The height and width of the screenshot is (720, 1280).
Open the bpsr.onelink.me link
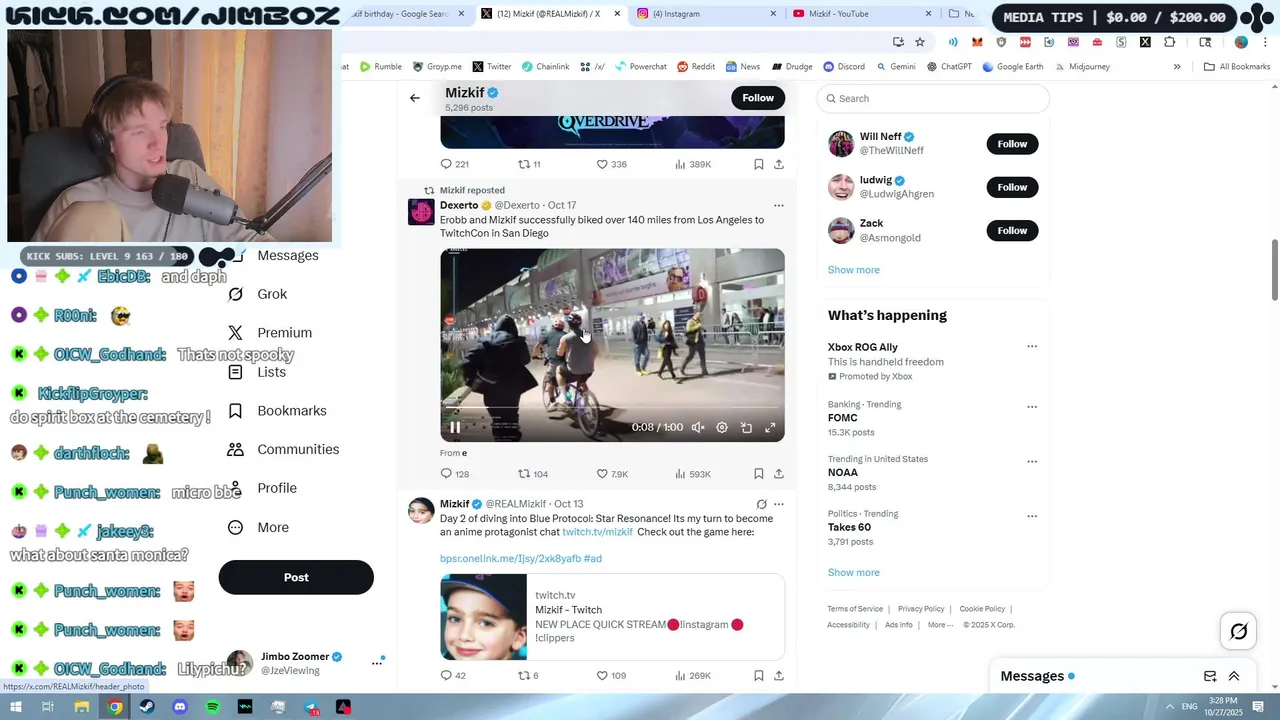pyautogui.click(x=510, y=558)
